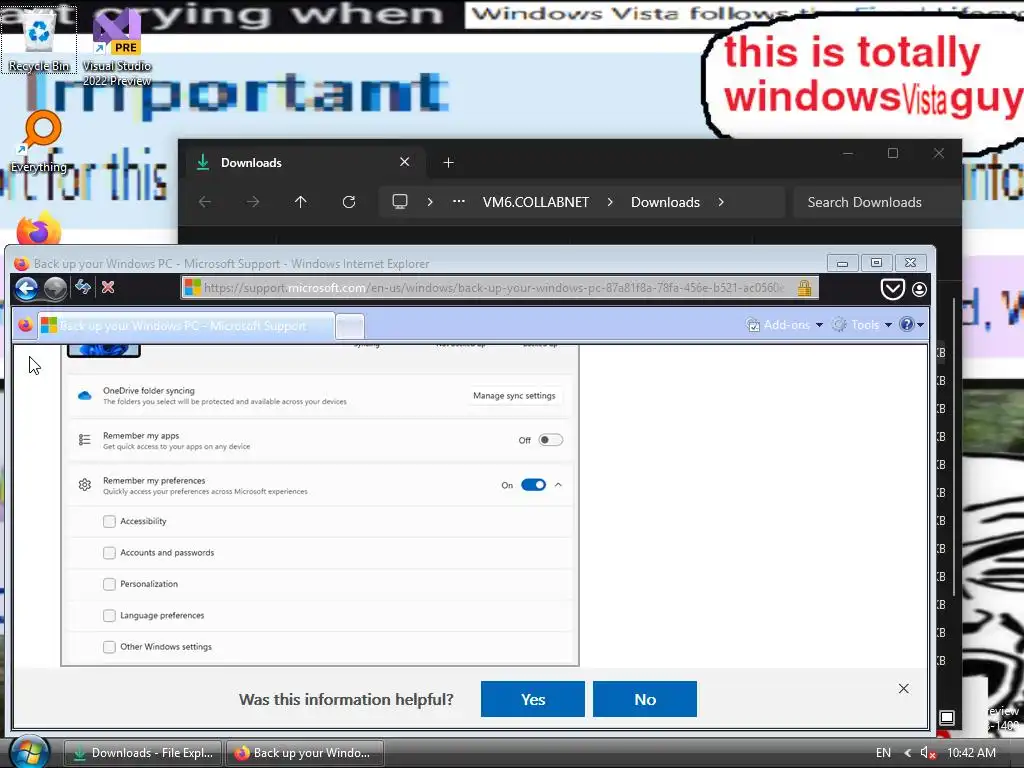The height and width of the screenshot is (768, 1024).
Task: Click VM6.COLLABNET breadcrumb segment
Action: (x=536, y=202)
